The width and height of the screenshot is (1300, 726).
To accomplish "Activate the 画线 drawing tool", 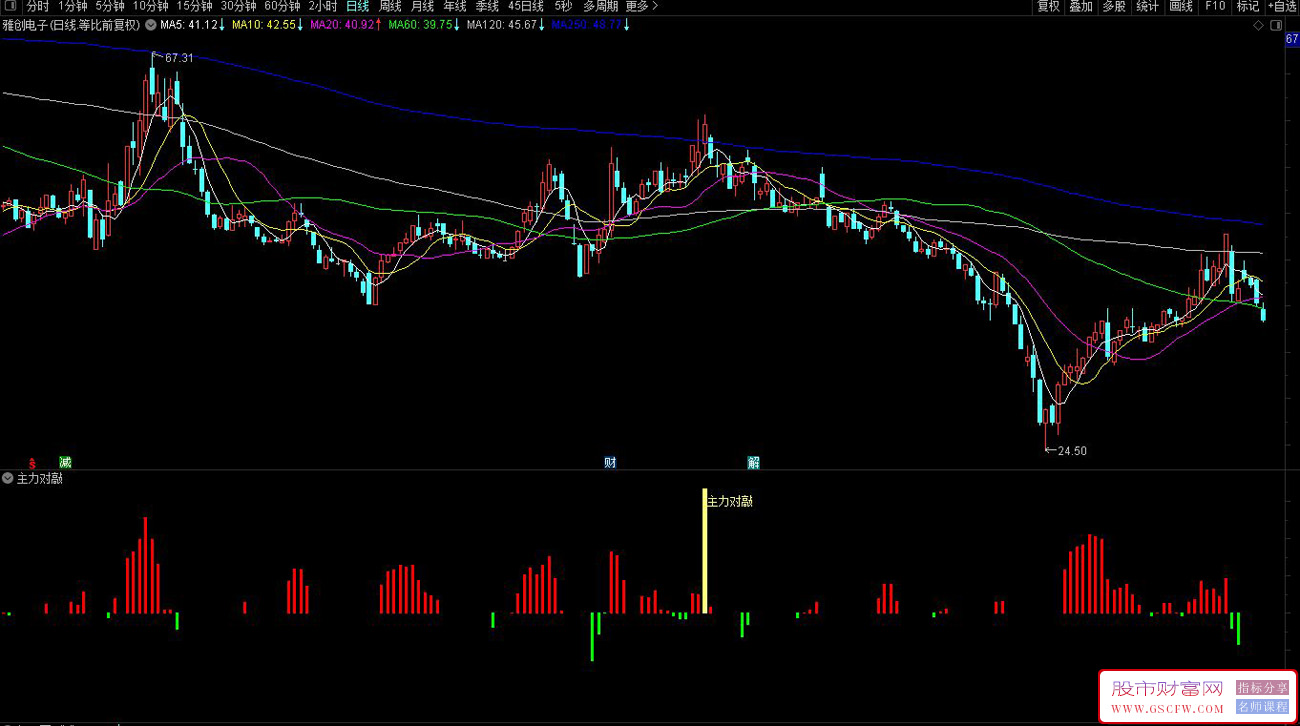I will coord(1181,6).
